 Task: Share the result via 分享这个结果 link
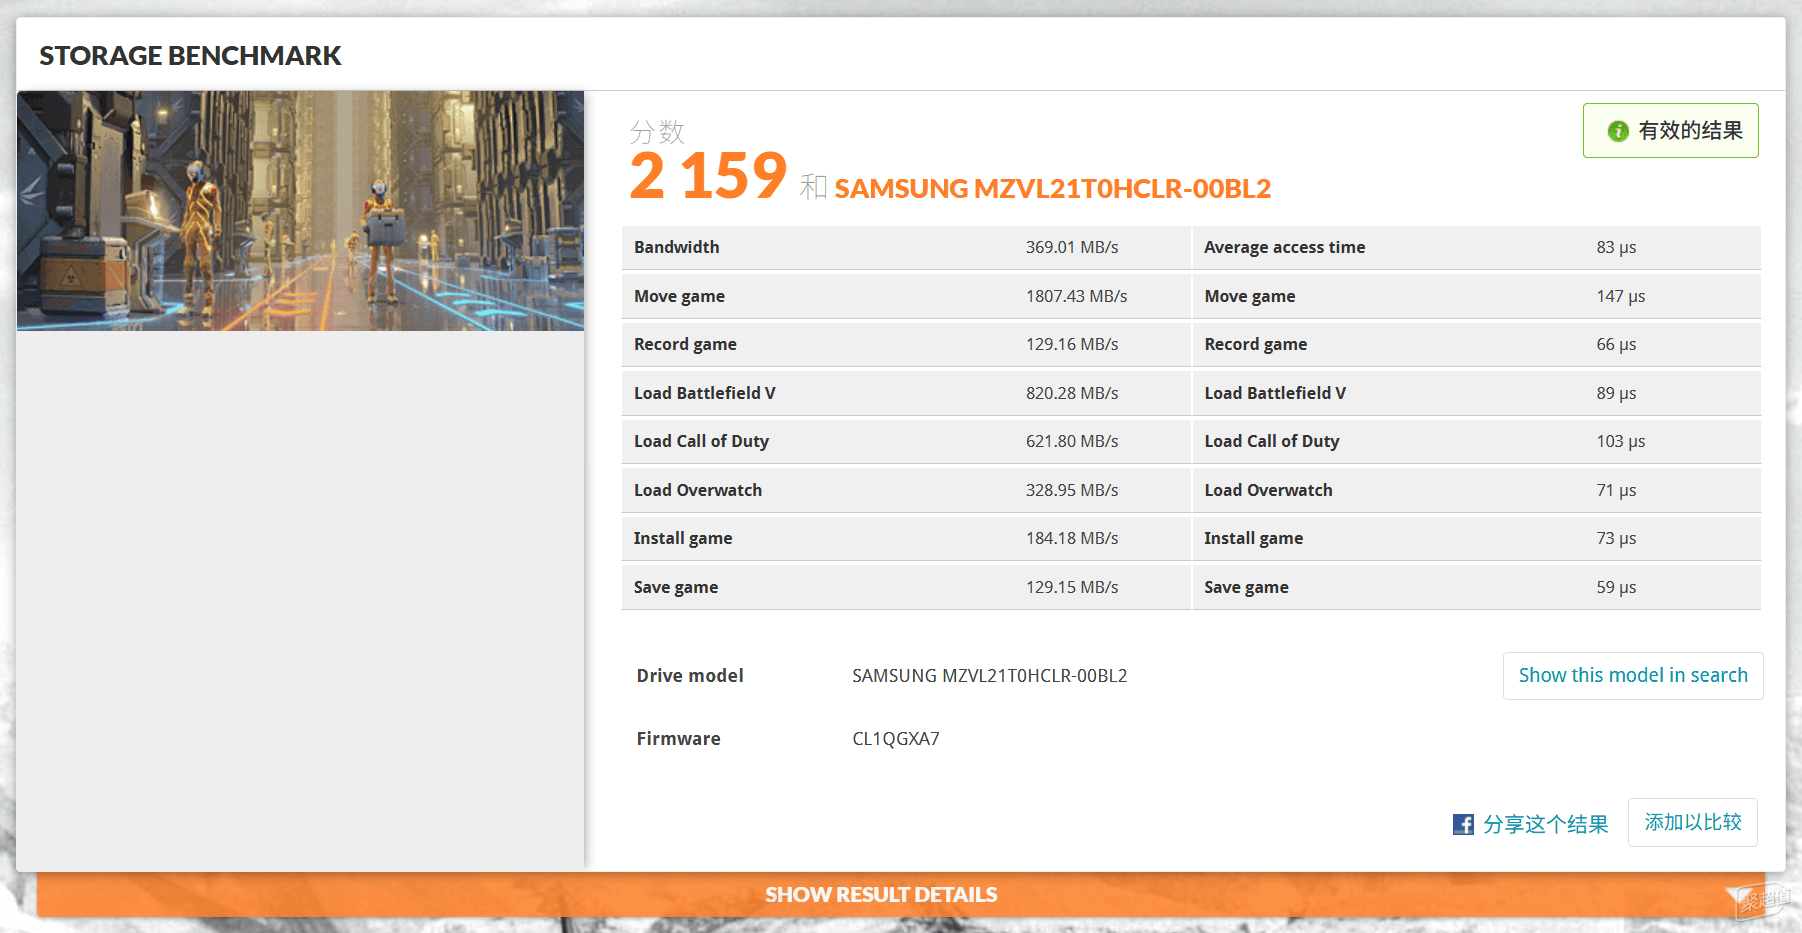pos(1545,824)
